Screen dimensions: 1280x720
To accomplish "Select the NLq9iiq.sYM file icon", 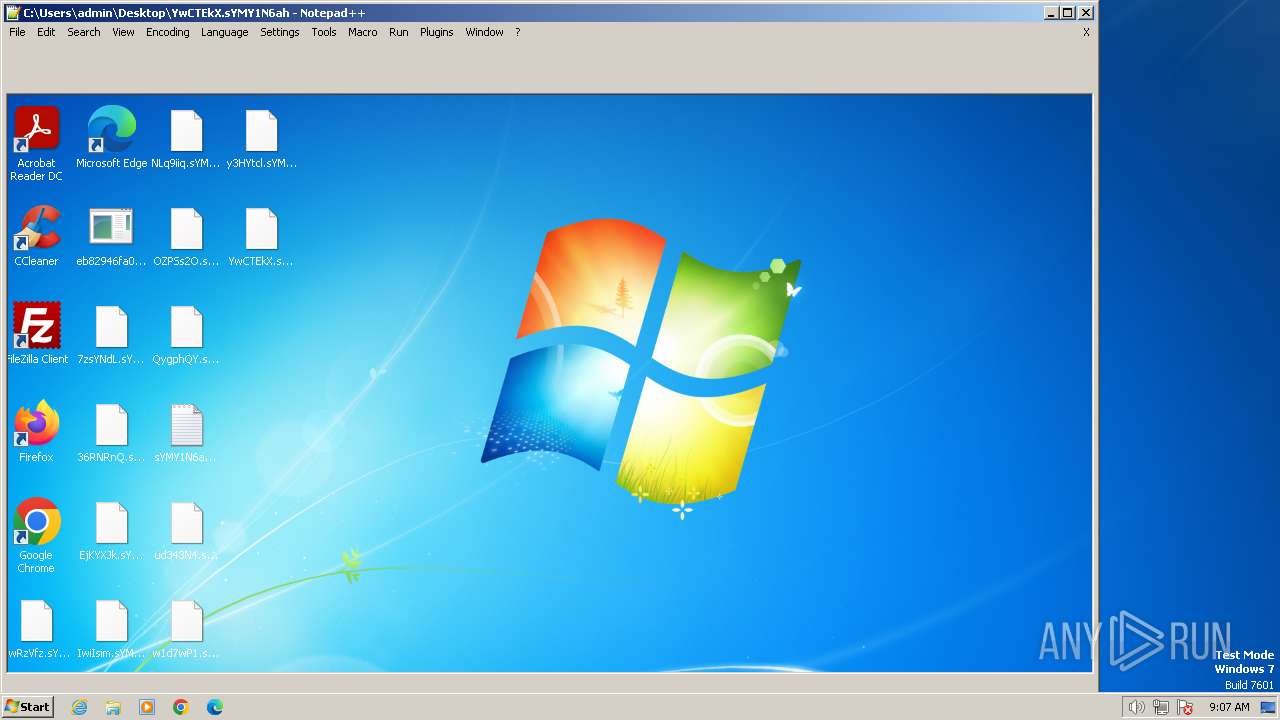I will pyautogui.click(x=186, y=138).
